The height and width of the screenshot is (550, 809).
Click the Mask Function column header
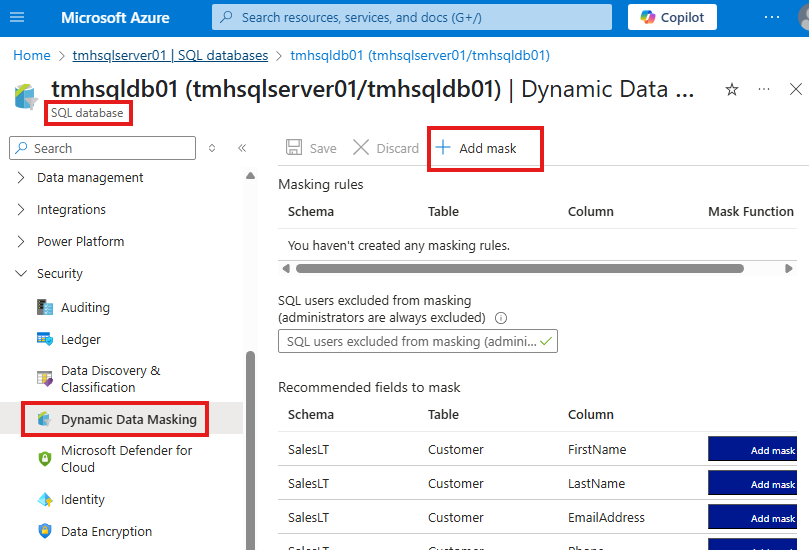pyautogui.click(x=751, y=212)
